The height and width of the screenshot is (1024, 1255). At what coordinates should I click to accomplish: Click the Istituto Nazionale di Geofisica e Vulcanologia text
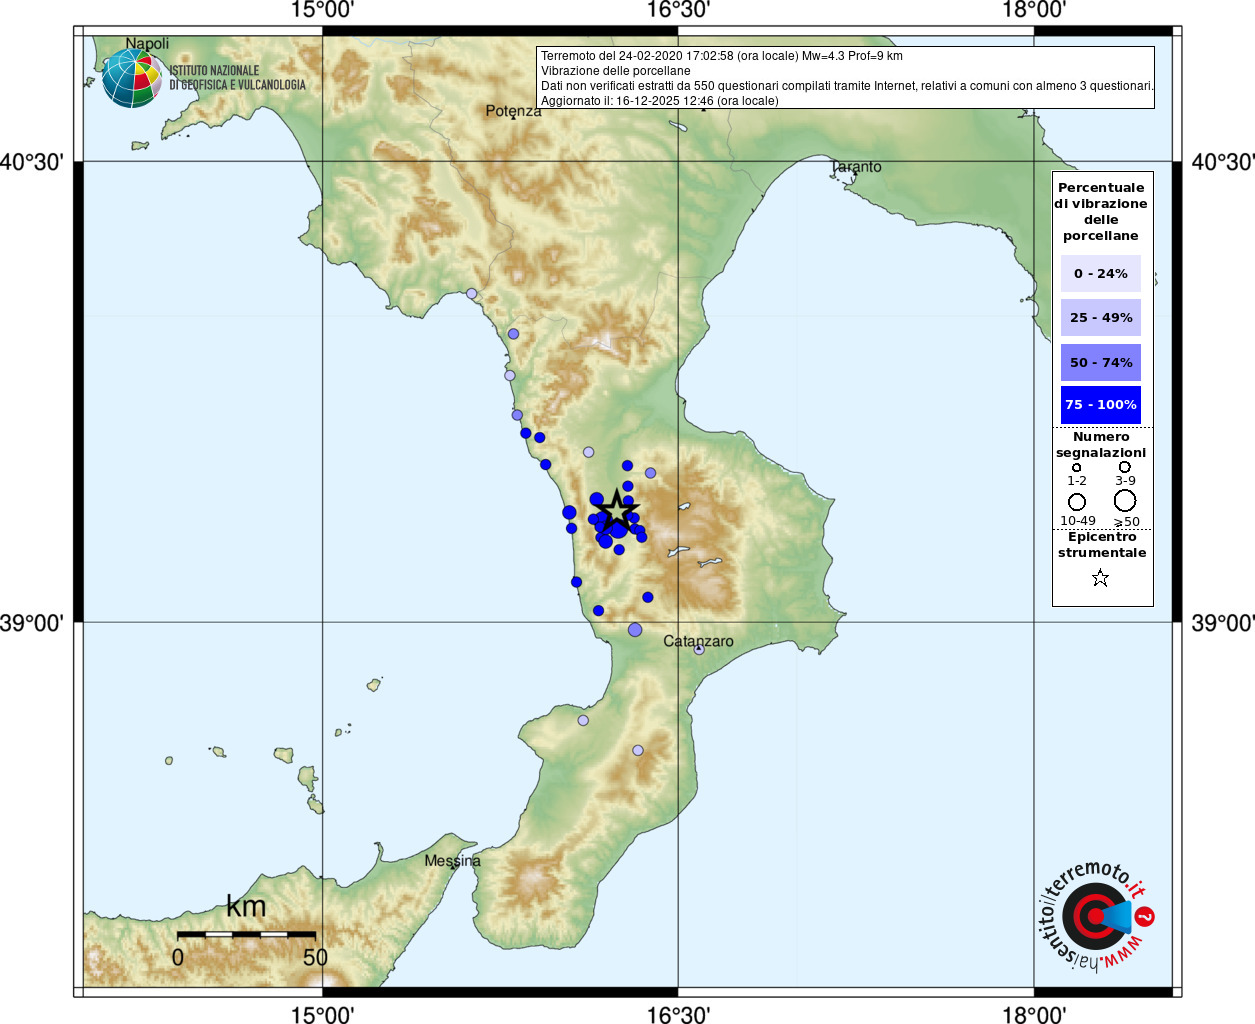[x=237, y=78]
